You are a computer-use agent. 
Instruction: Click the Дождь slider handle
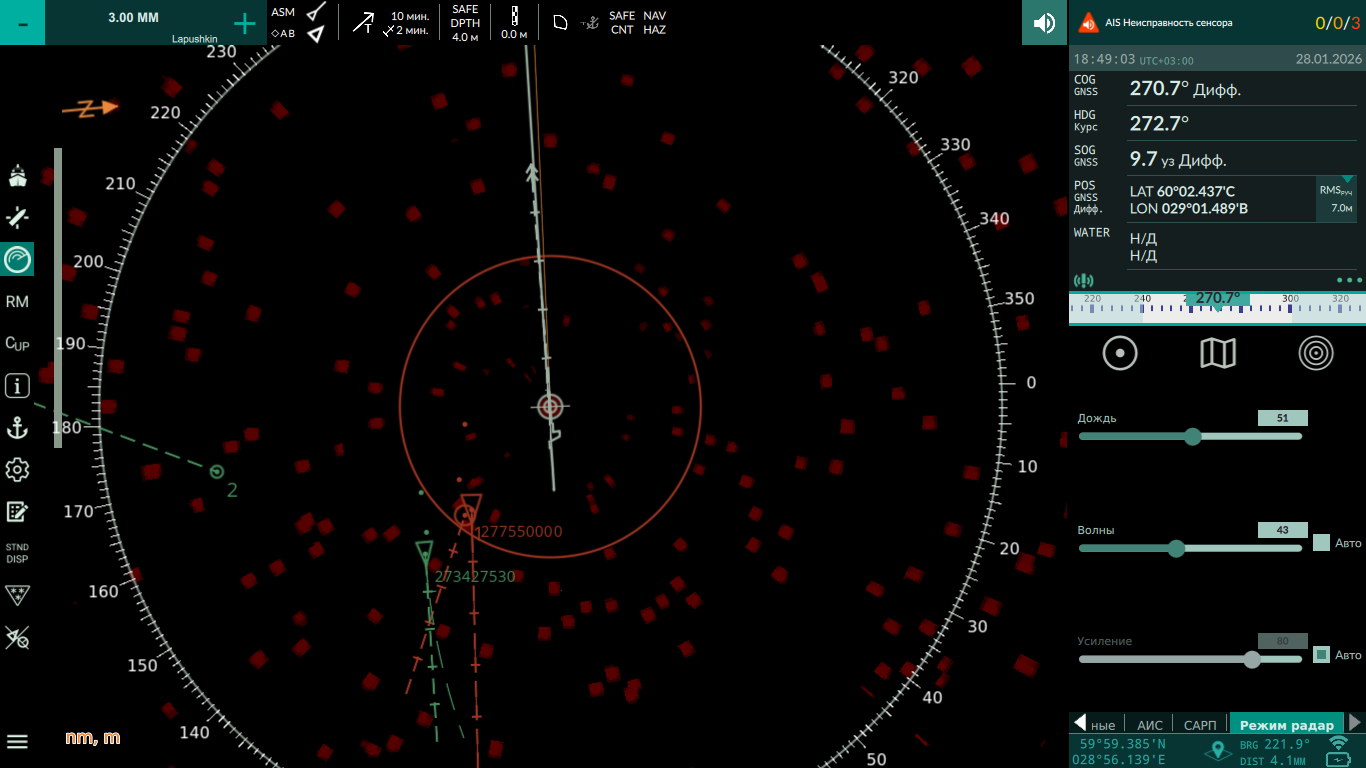(x=1192, y=437)
